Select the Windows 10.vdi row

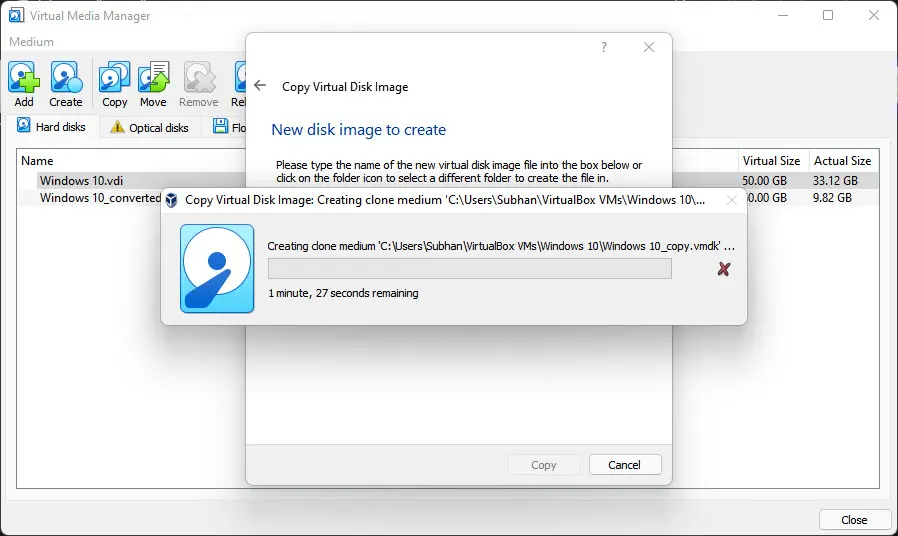coord(447,181)
